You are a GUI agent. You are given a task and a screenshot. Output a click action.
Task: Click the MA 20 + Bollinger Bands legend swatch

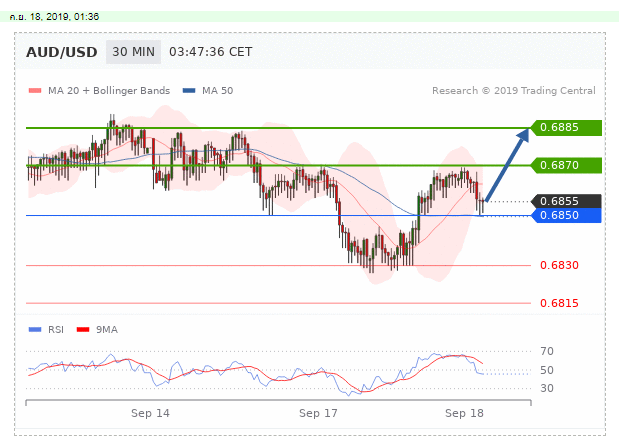(x=35, y=91)
